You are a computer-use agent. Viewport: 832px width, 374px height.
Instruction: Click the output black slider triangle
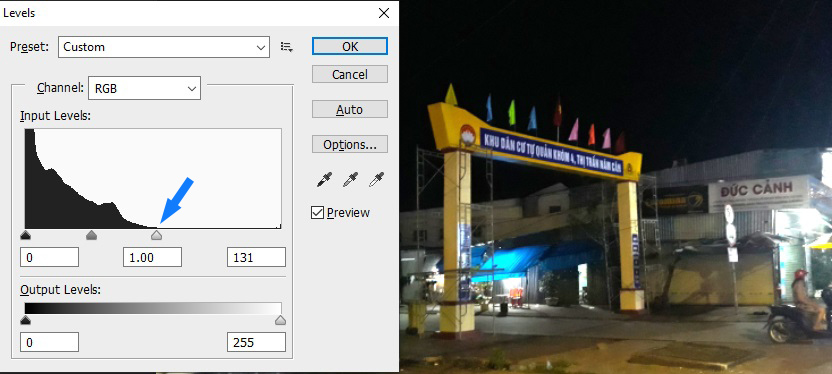pos(25,320)
